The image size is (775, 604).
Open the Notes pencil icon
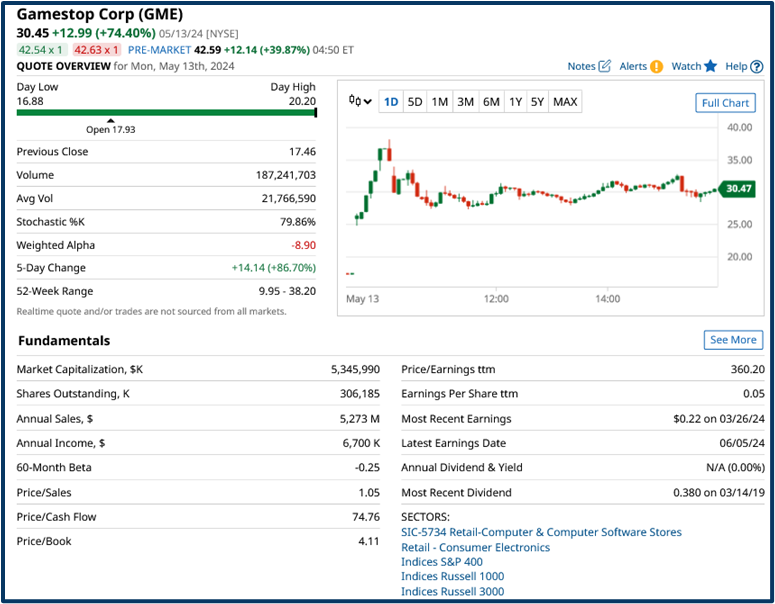[604, 67]
